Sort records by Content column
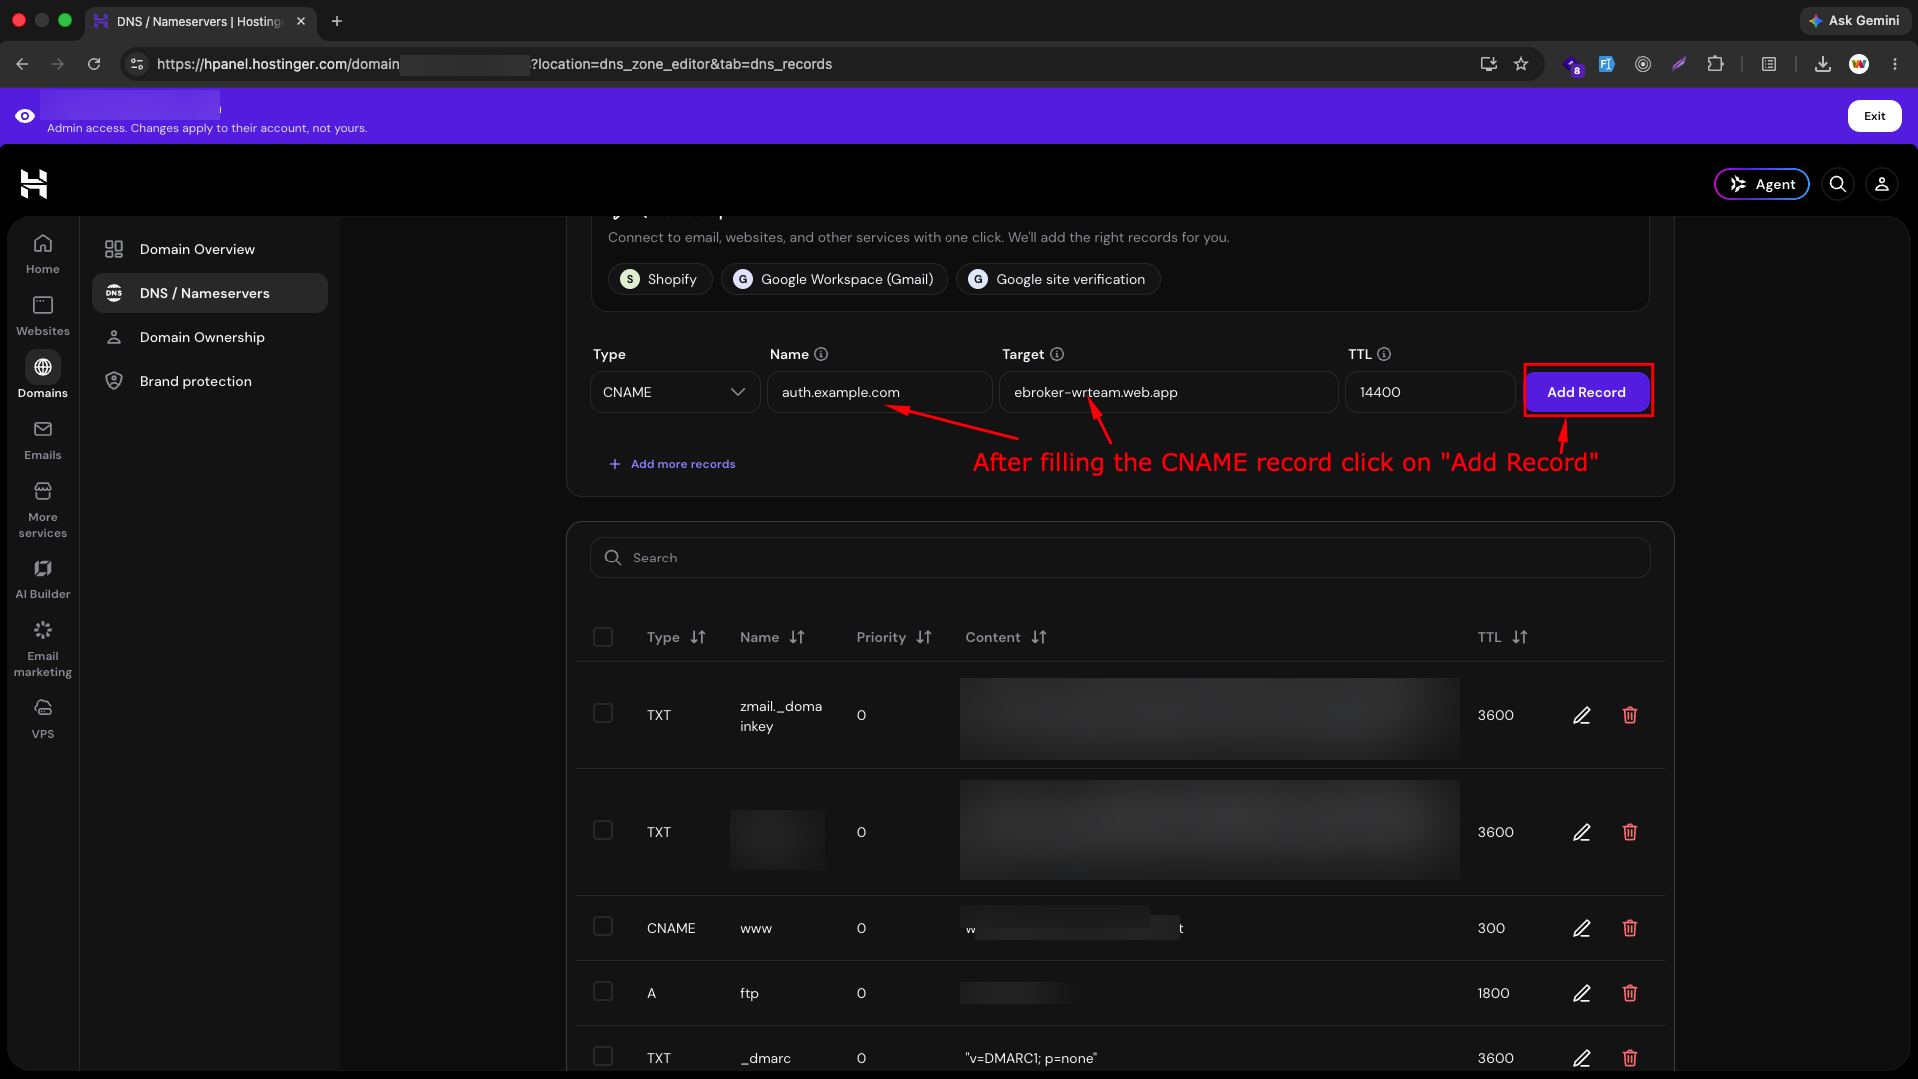1918x1079 pixels. coord(1039,637)
